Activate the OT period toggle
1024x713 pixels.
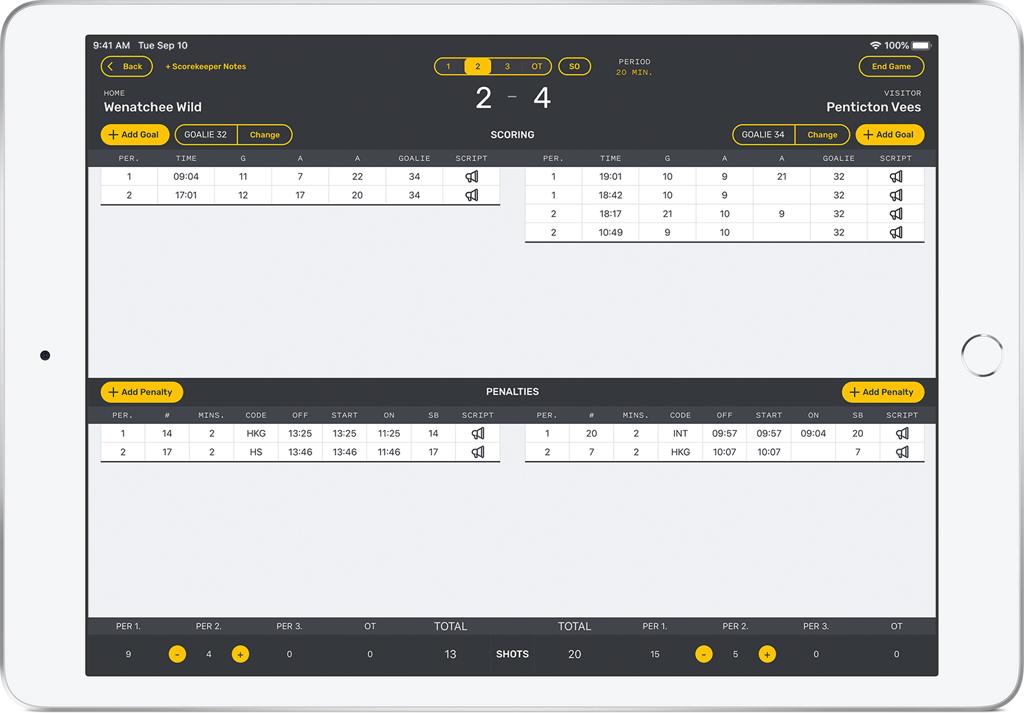coord(537,66)
